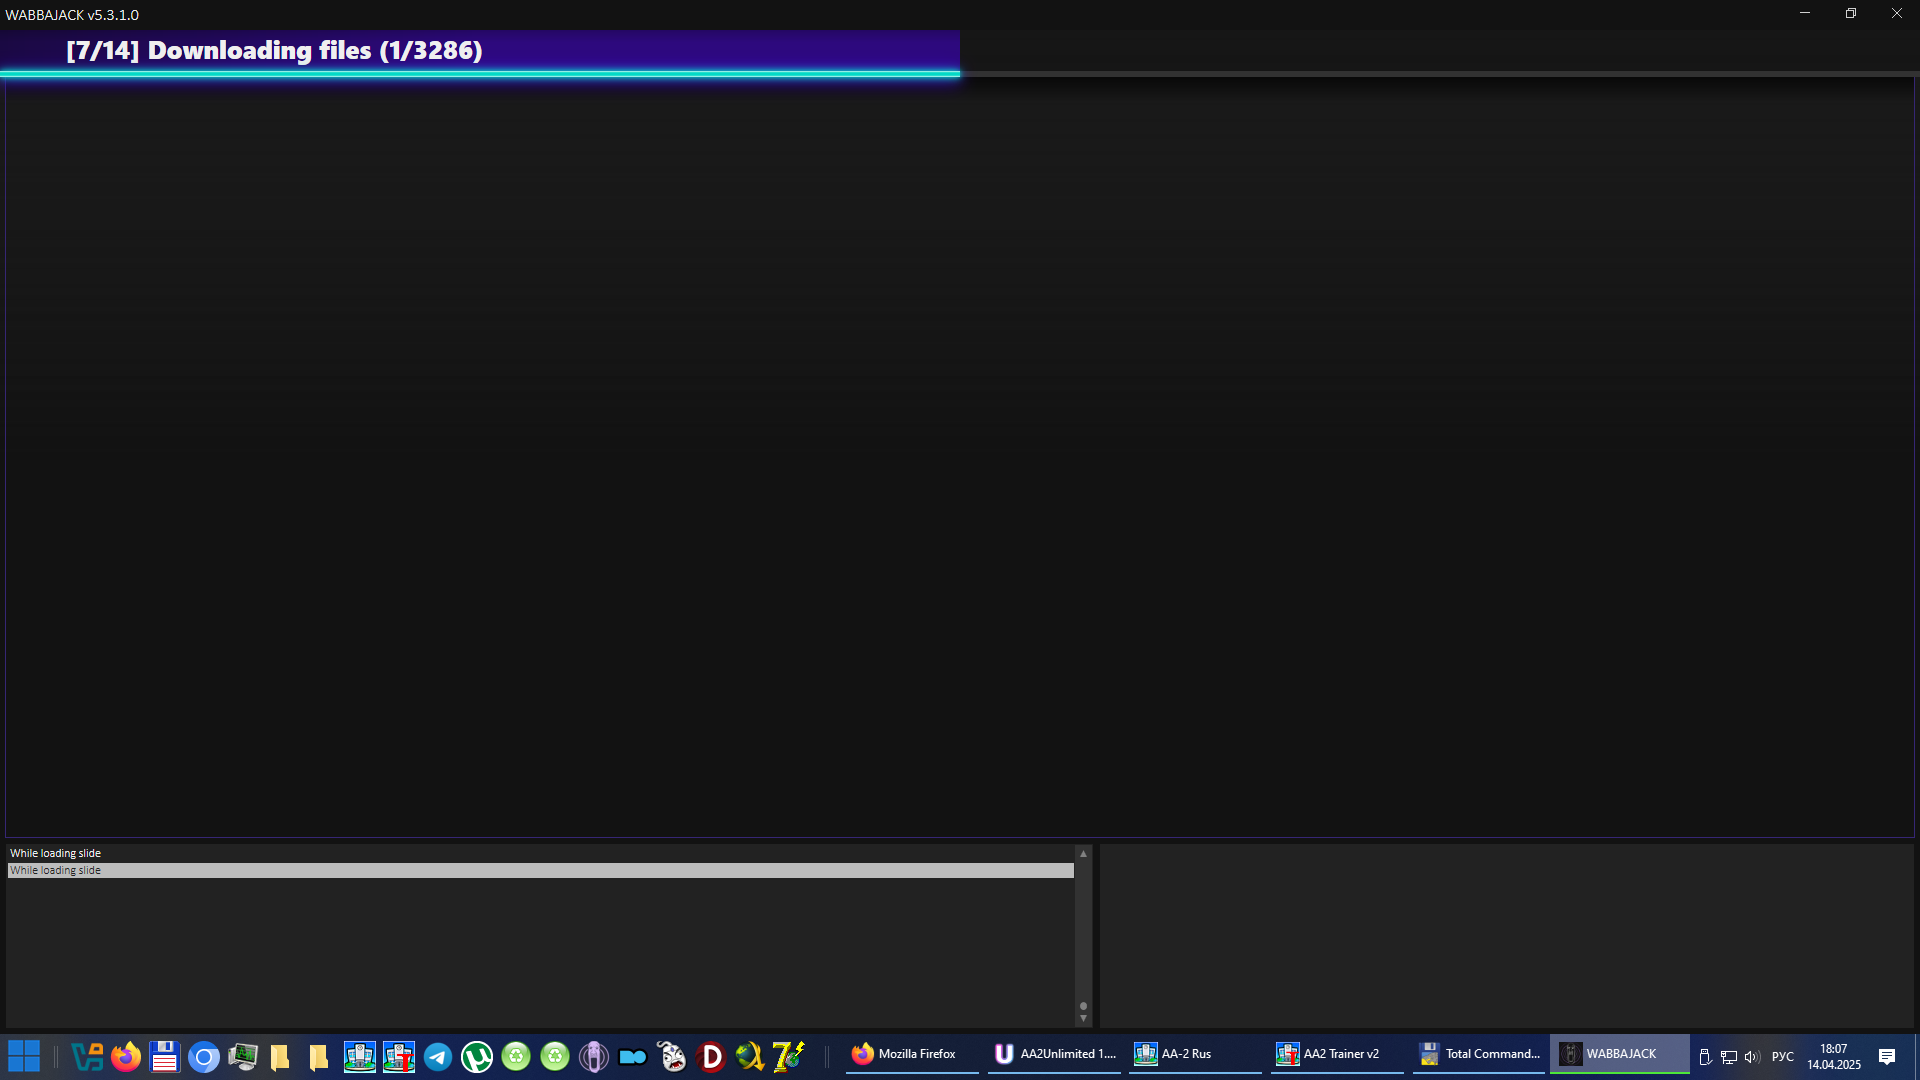
Task: Click the Chromium pinned taskbar icon
Action: [x=204, y=1056]
